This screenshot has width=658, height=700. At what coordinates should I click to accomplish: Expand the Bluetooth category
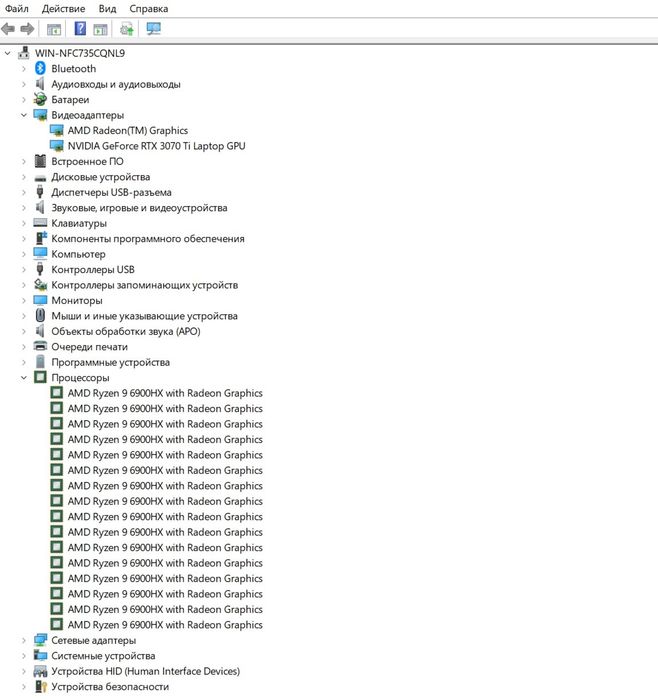pos(24,69)
